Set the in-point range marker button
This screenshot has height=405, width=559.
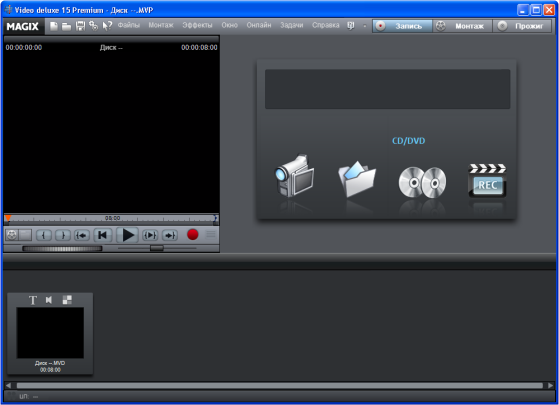[x=44, y=235]
